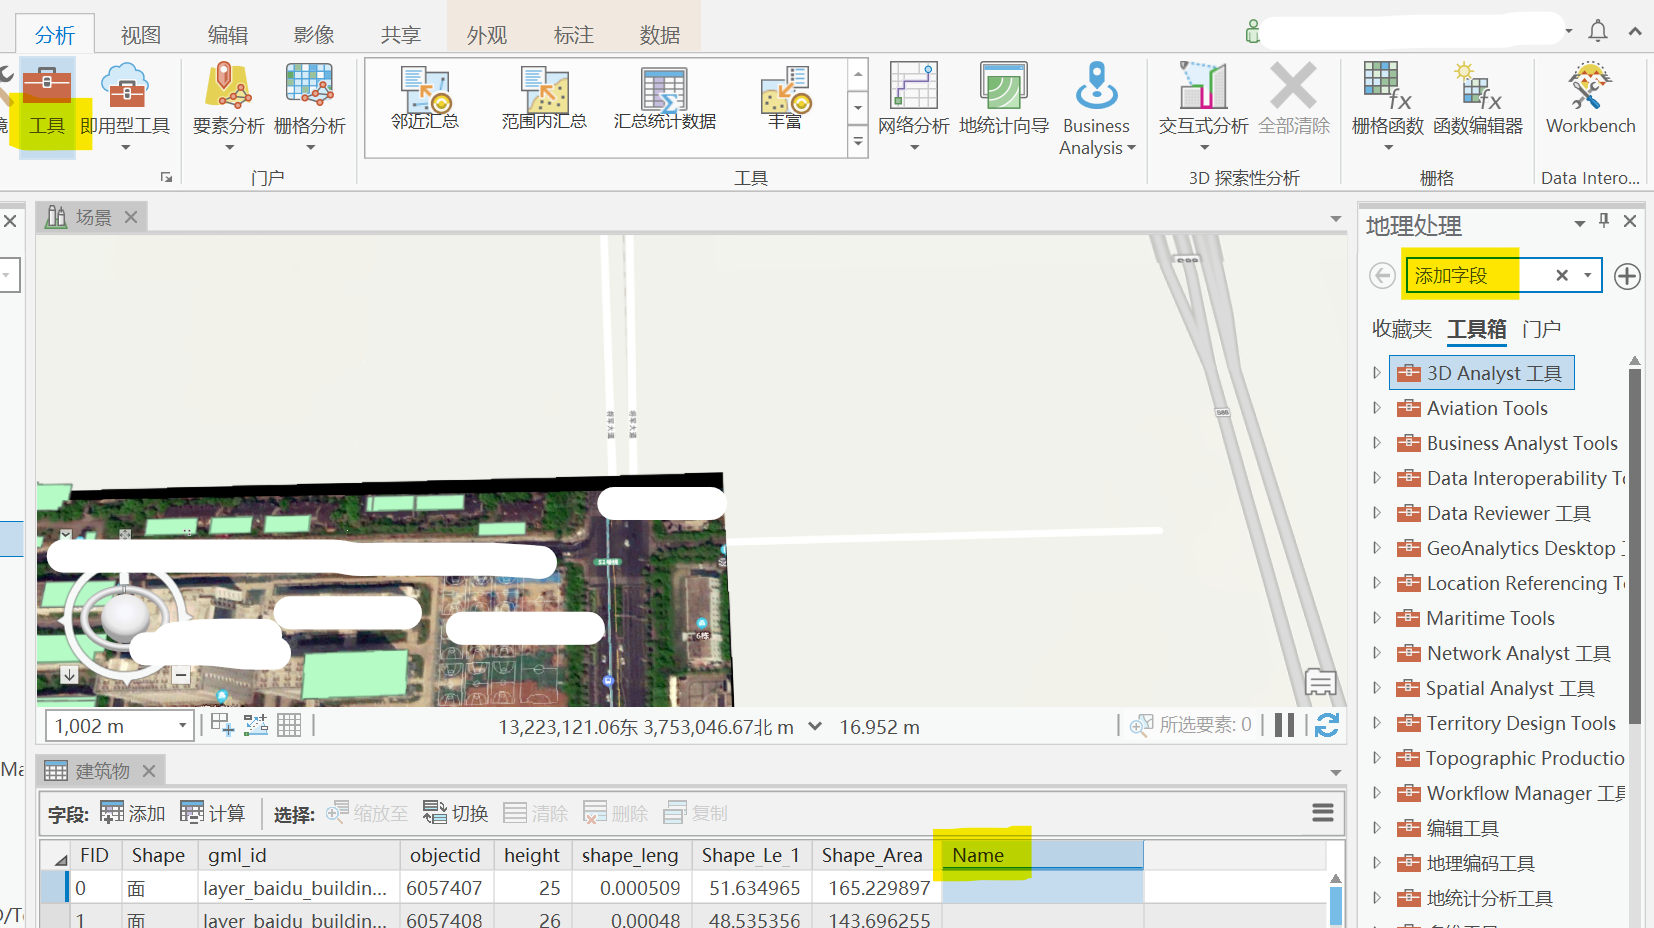Open the 地理处理 pane options menu
The height and width of the screenshot is (928, 1654).
[1580, 223]
